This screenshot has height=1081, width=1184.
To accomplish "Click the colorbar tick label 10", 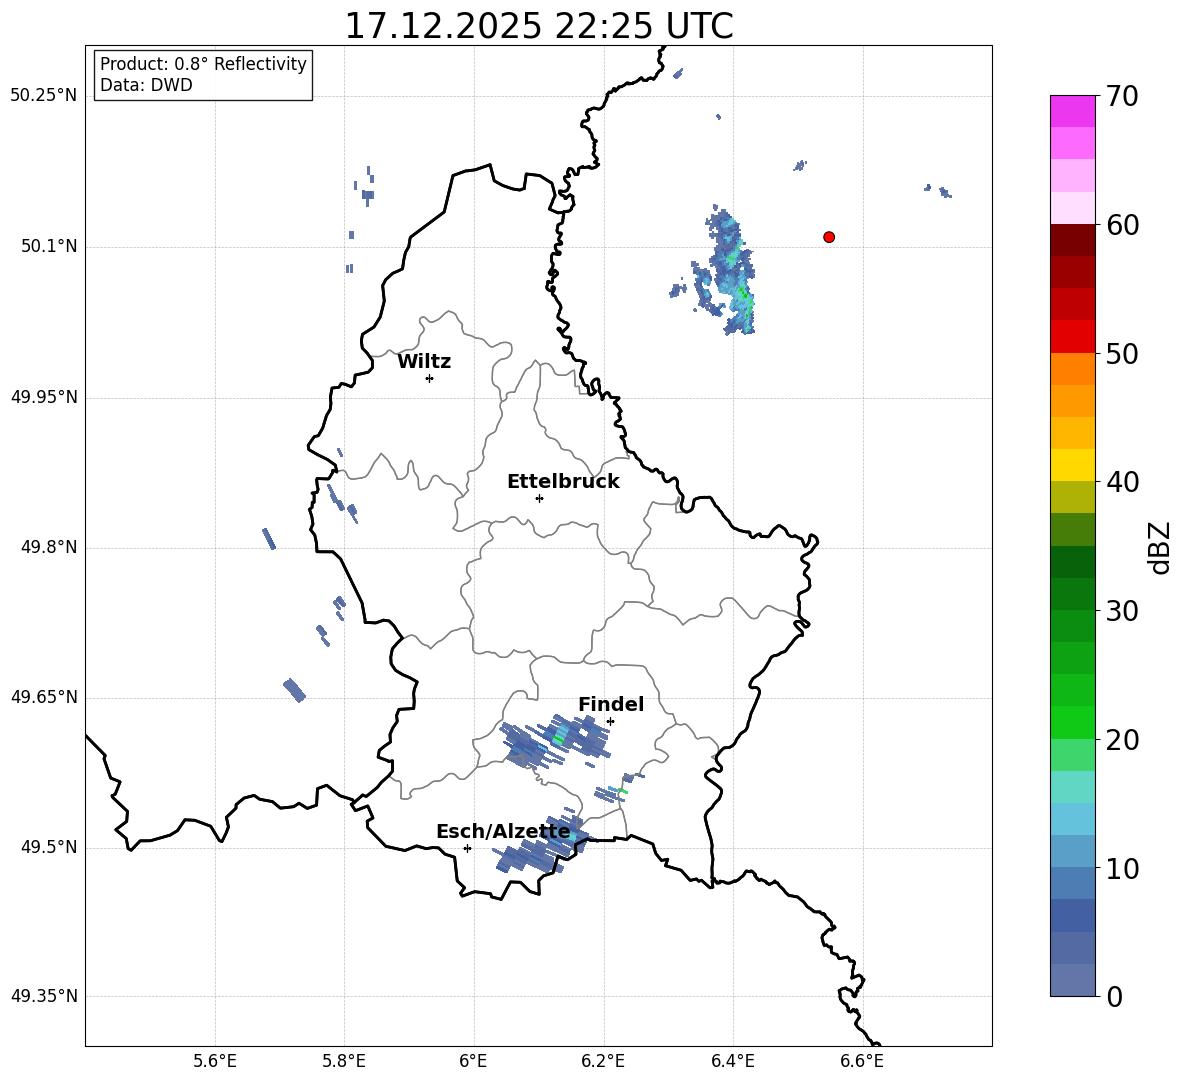I will tap(1123, 868).
